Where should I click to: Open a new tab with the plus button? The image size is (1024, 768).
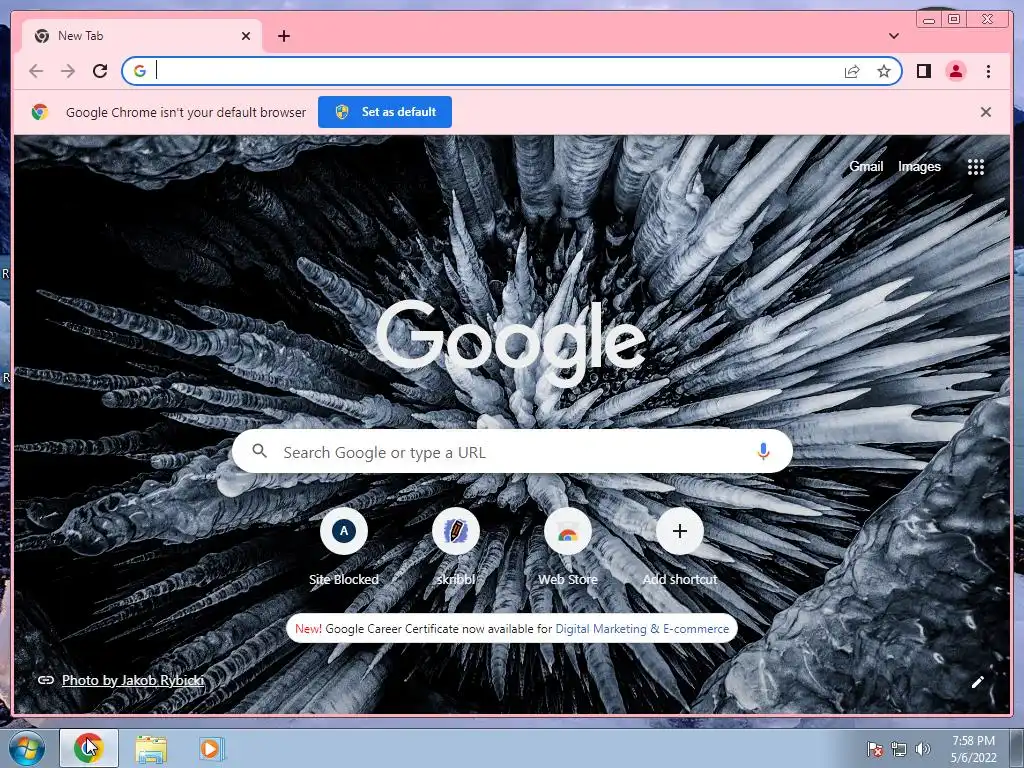[x=284, y=36]
